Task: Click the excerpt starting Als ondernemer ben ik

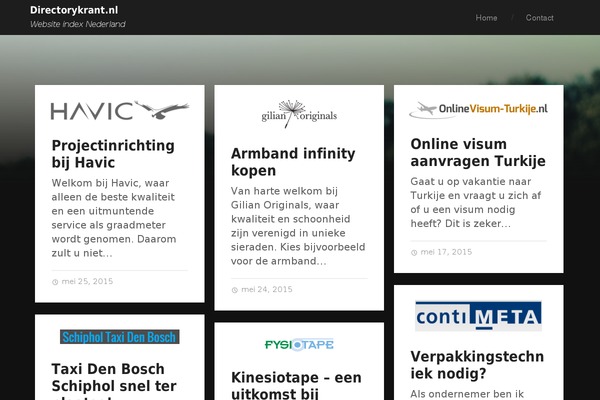Action: pyautogui.click(x=467, y=394)
